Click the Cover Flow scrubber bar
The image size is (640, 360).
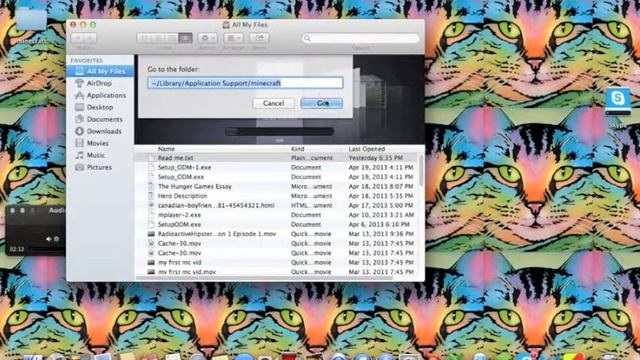[279, 131]
